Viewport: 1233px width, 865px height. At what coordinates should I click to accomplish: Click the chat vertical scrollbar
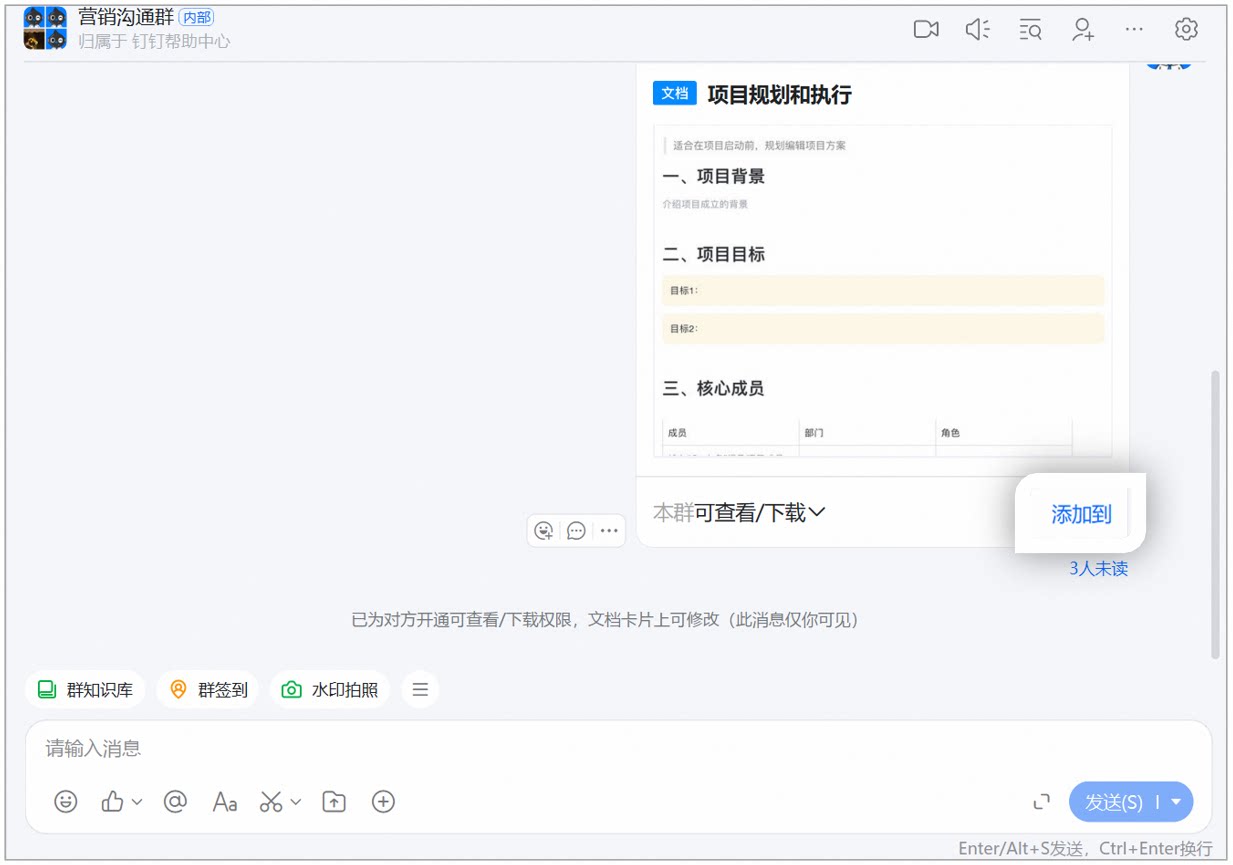click(1216, 514)
